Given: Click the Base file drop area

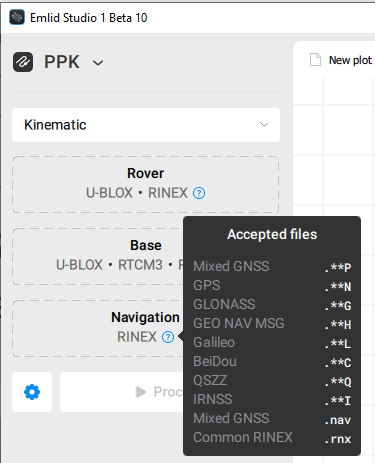Looking at the screenshot, I should coord(98,256).
